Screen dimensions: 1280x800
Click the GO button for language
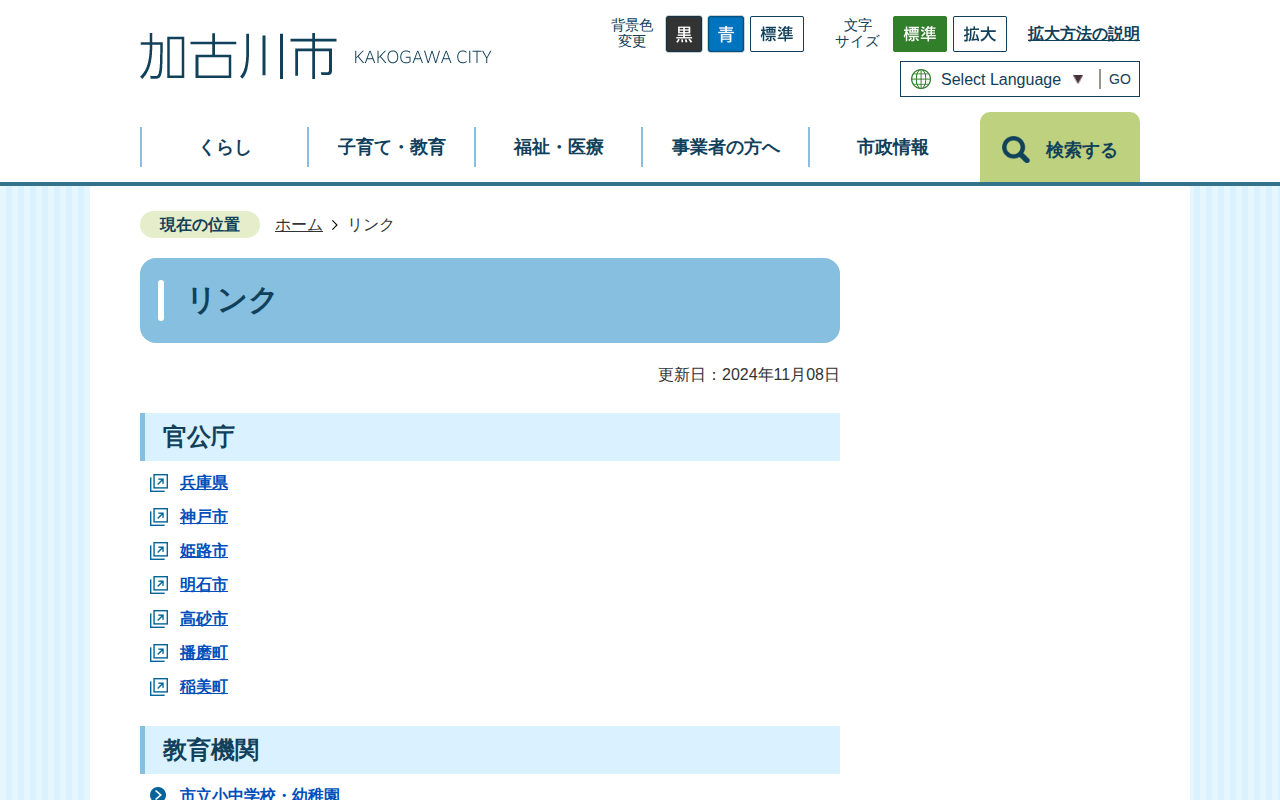pyautogui.click(x=1120, y=79)
